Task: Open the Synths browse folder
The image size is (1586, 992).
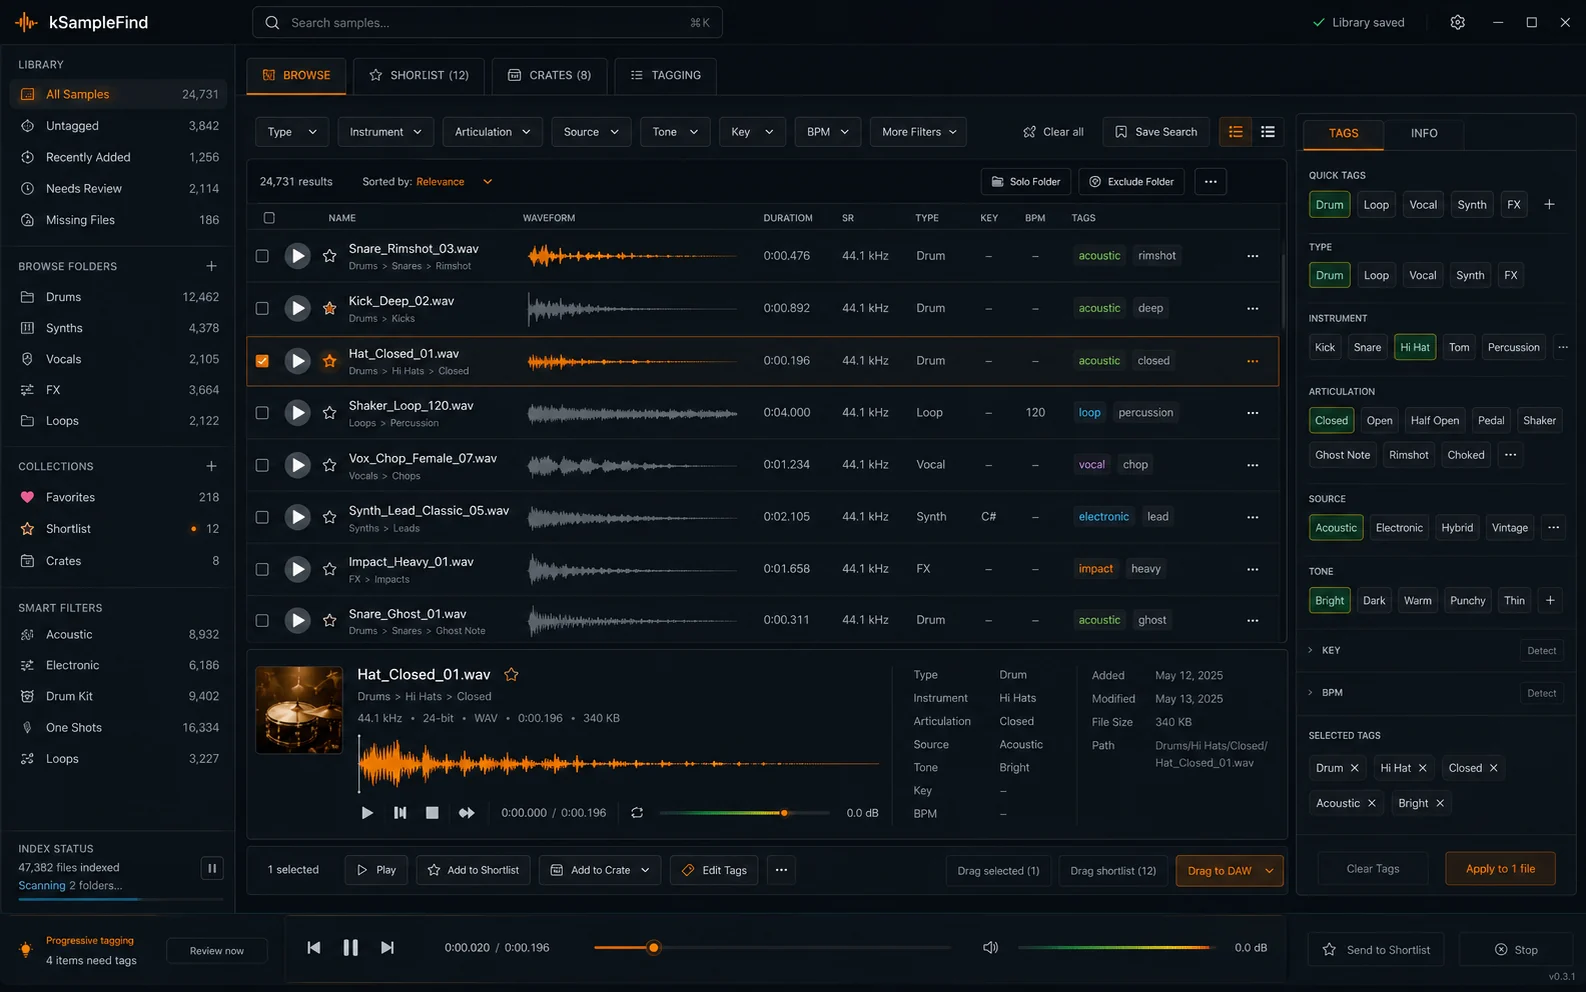Action: pos(119,328)
